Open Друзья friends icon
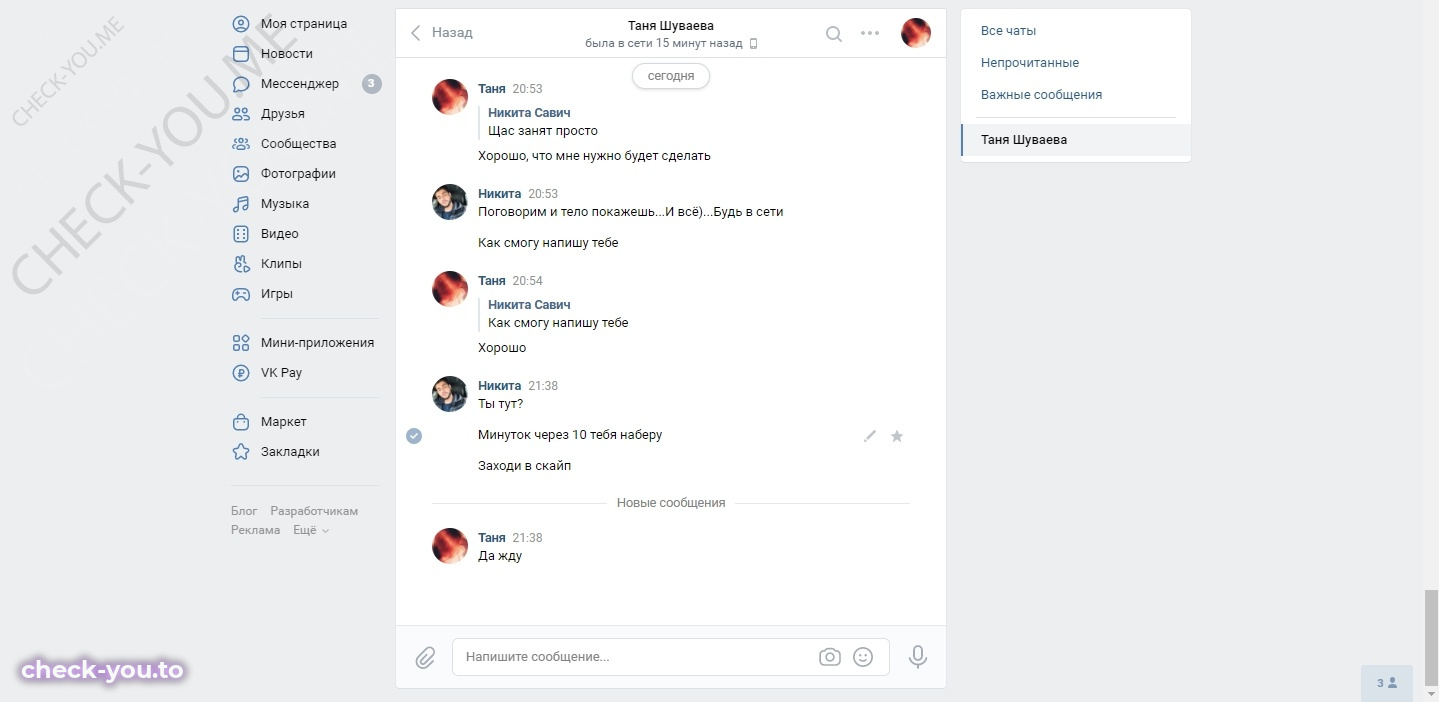Image resolution: width=1439 pixels, height=702 pixels. 241,114
